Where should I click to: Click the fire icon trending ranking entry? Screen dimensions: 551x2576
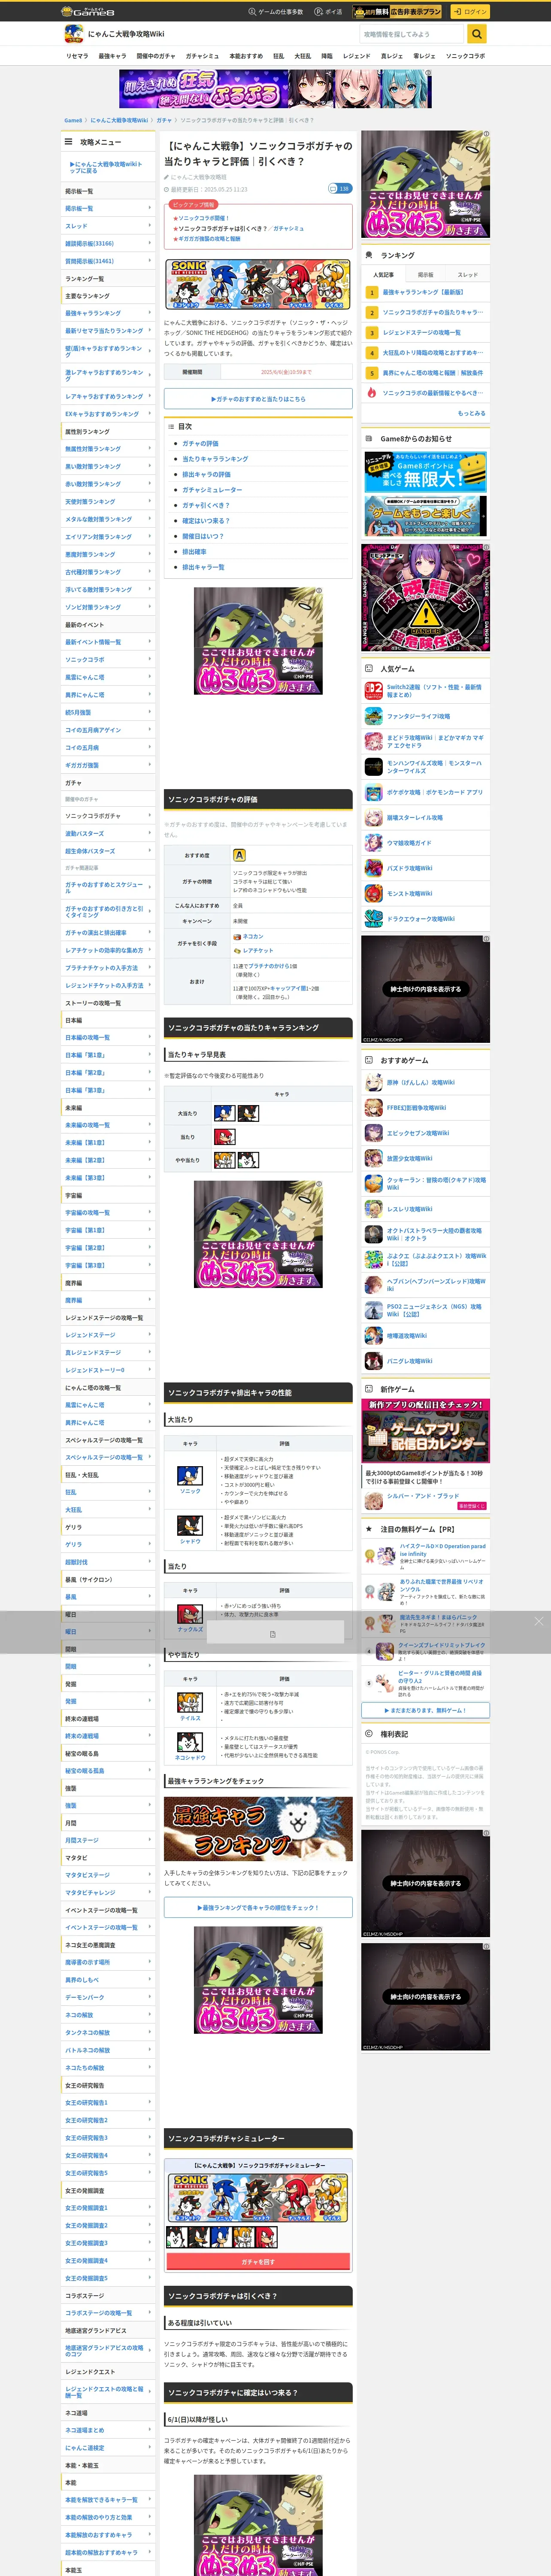click(371, 393)
